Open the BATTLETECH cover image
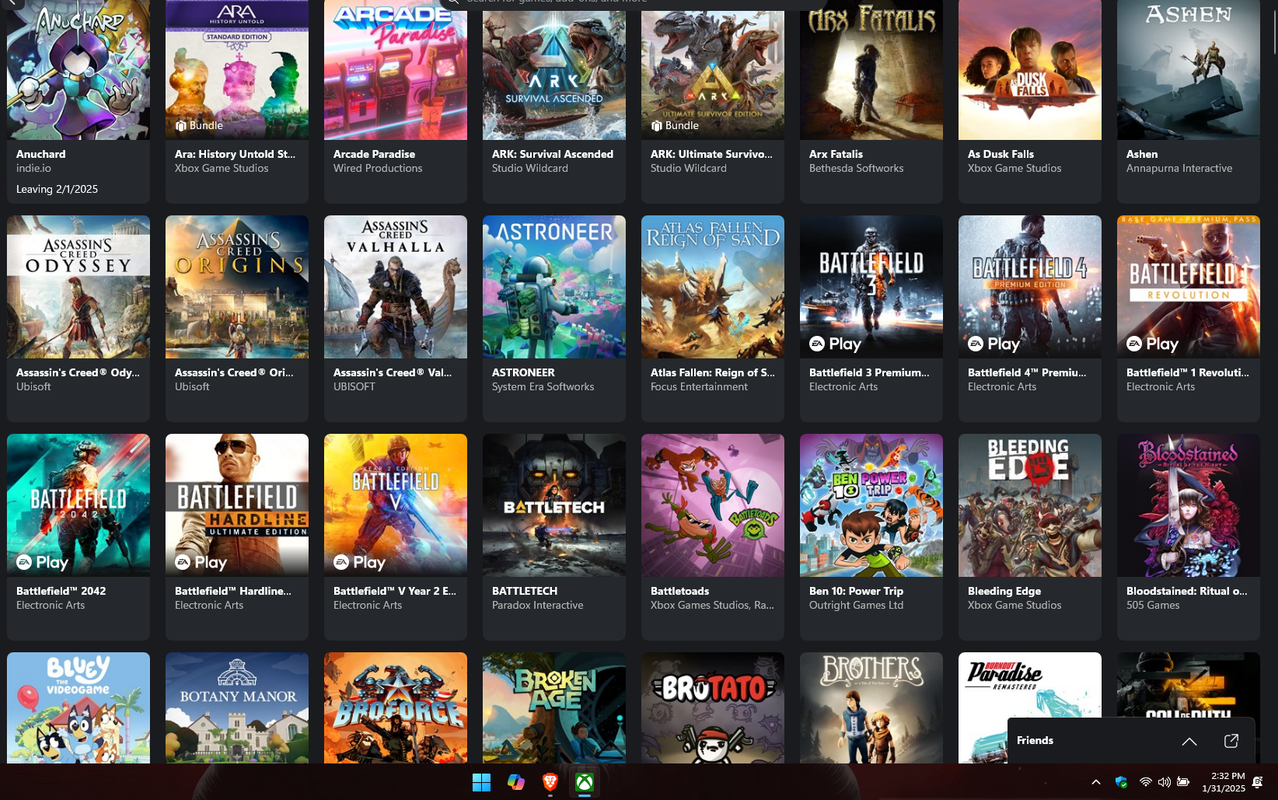The height and width of the screenshot is (800, 1278). tap(554, 505)
